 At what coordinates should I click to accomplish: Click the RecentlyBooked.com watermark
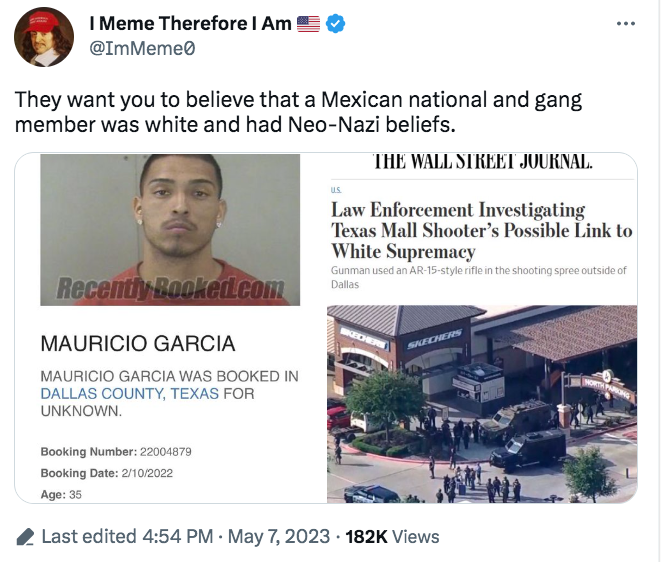[x=170, y=288]
